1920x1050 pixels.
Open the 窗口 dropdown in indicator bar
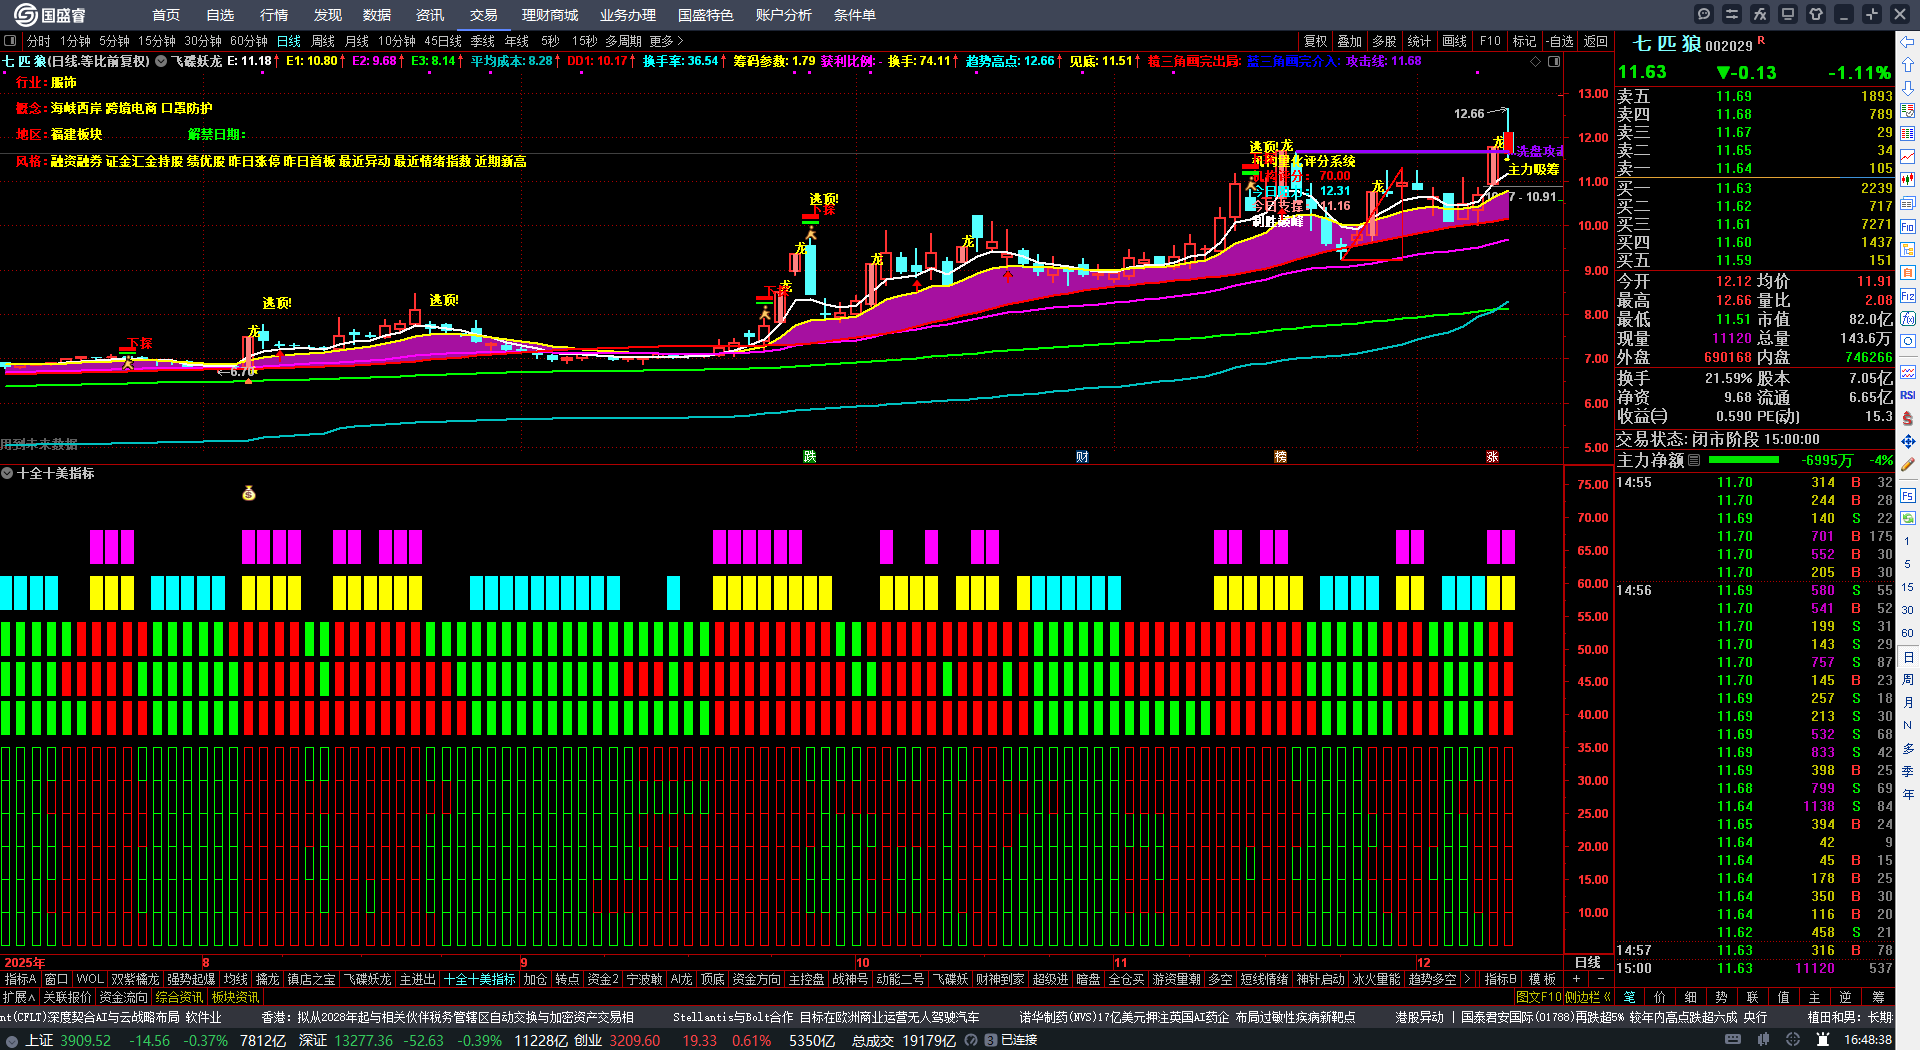[56, 979]
